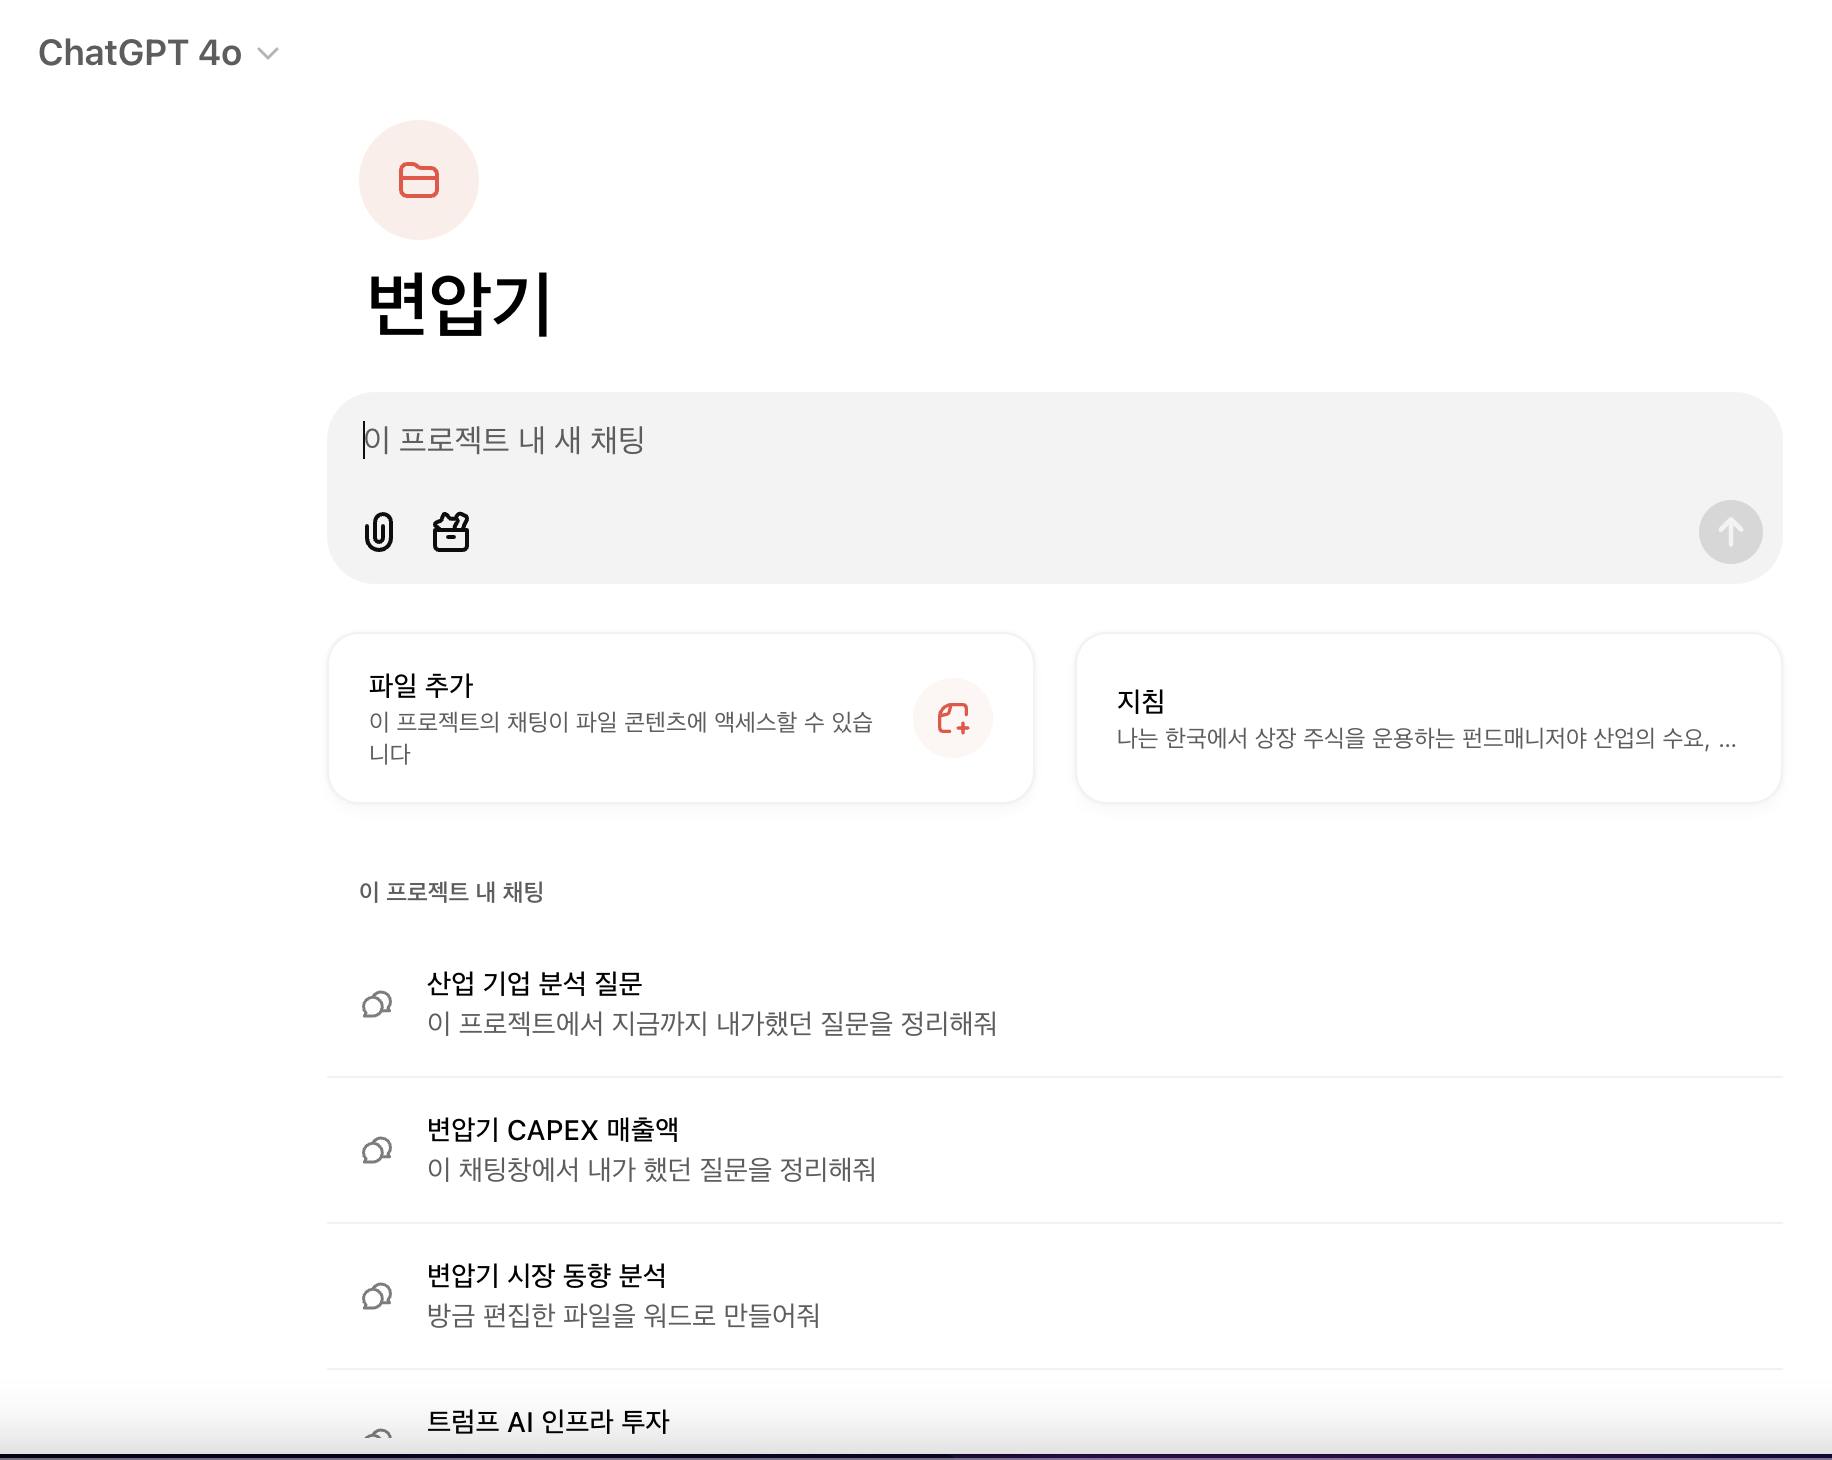Click the chat bubble icon beside 변압기 CAPEX 매출액
Viewport: 1832px width, 1460px height.
tap(377, 1150)
